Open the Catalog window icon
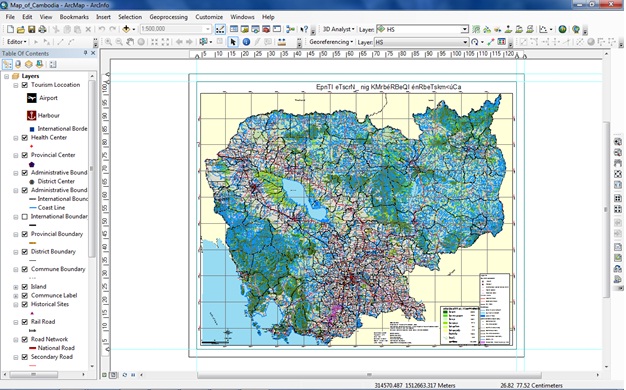626x390 pixels. tap(244, 29)
